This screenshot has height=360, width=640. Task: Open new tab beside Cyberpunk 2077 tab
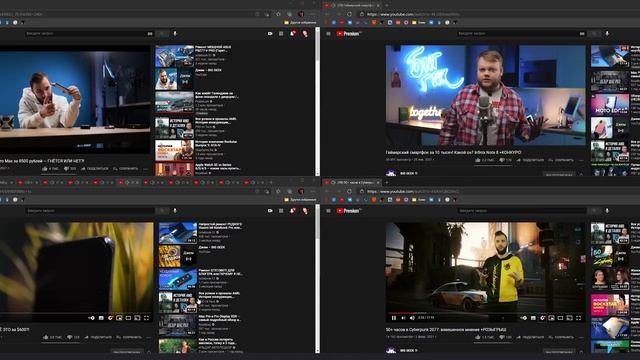[x=387, y=182]
